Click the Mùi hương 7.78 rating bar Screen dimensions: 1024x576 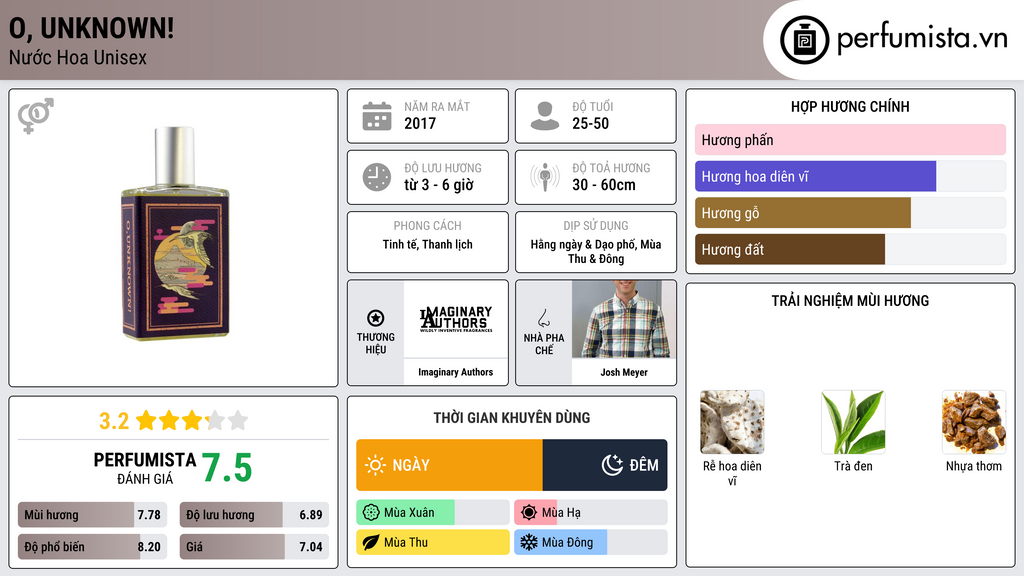click(92, 515)
